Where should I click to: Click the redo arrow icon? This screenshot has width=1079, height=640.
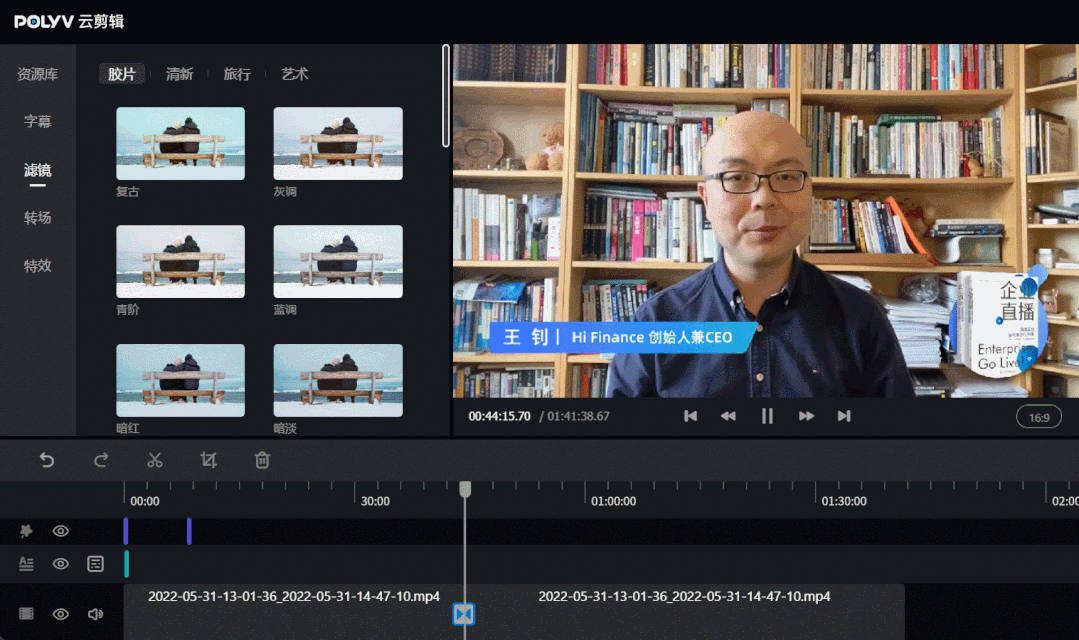point(101,460)
